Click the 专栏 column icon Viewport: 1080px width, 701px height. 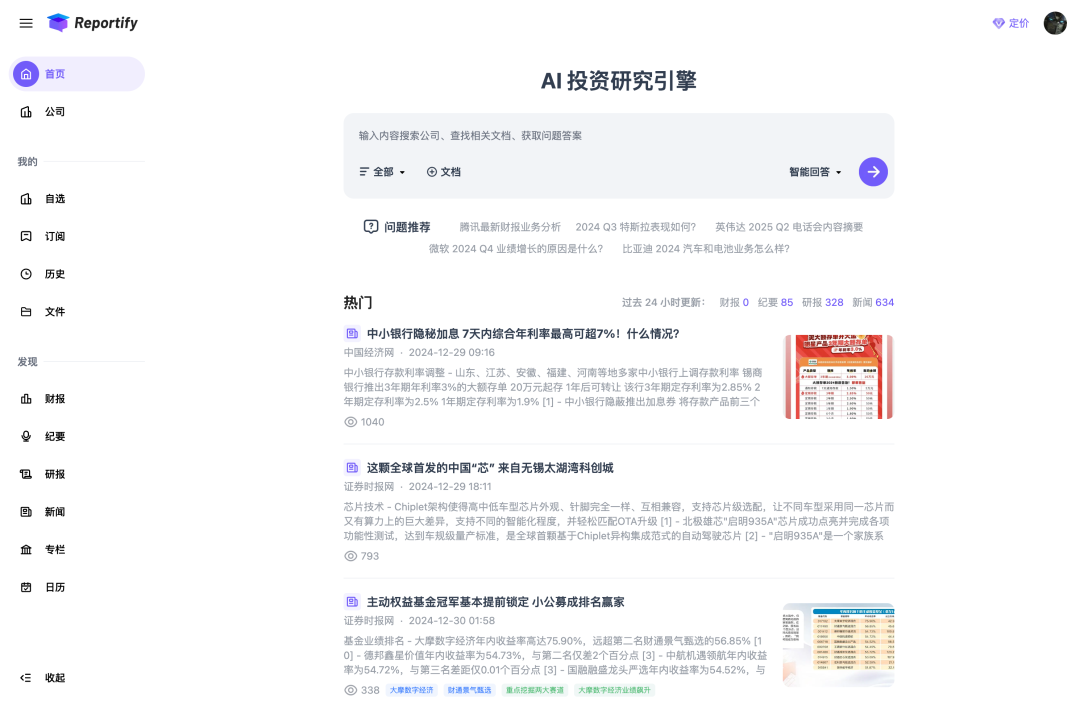(26, 550)
